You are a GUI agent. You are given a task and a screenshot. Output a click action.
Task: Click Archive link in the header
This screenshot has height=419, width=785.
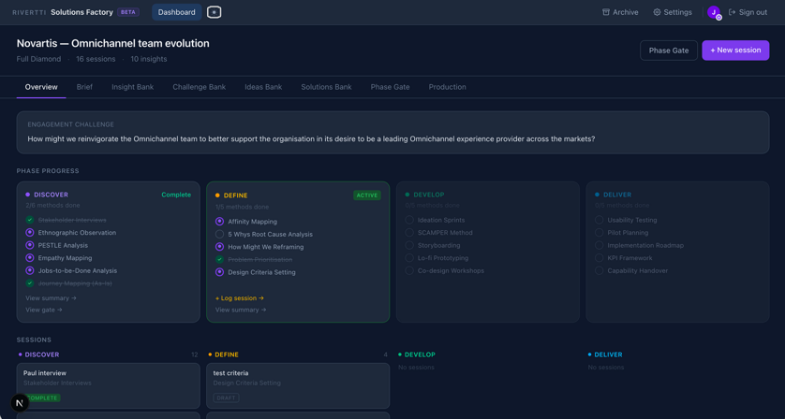pos(620,12)
